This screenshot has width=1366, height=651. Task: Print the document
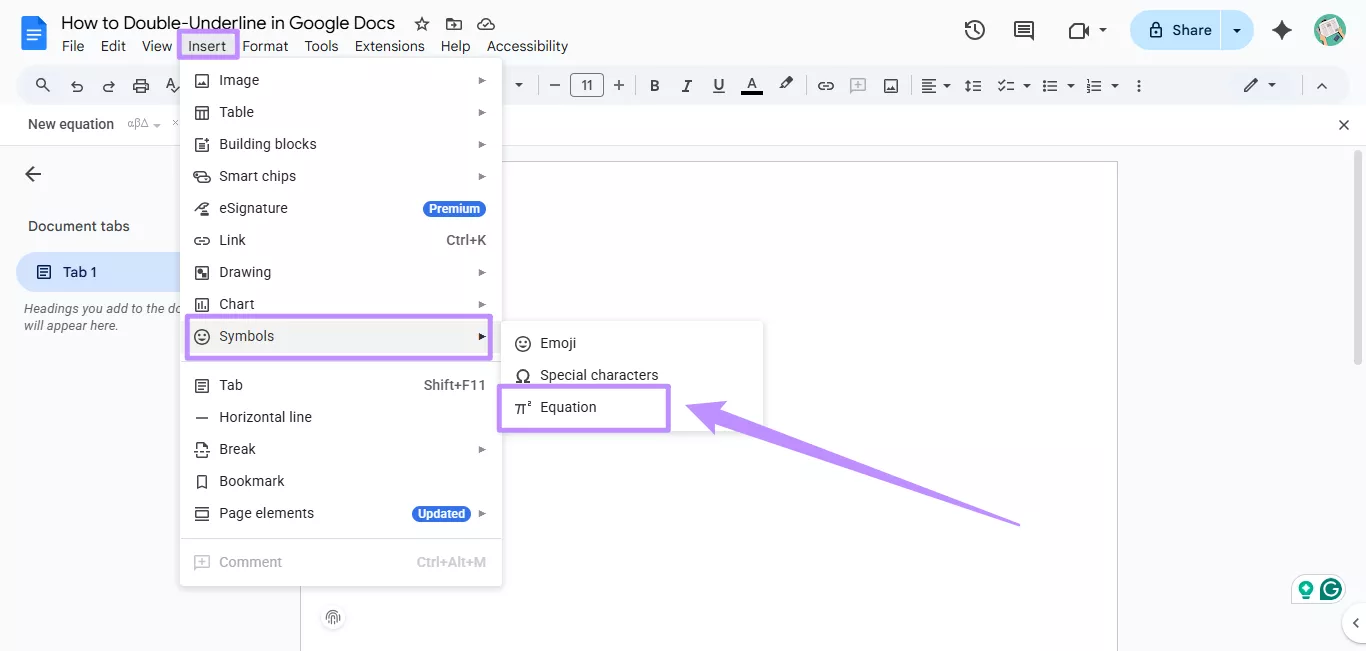(141, 86)
